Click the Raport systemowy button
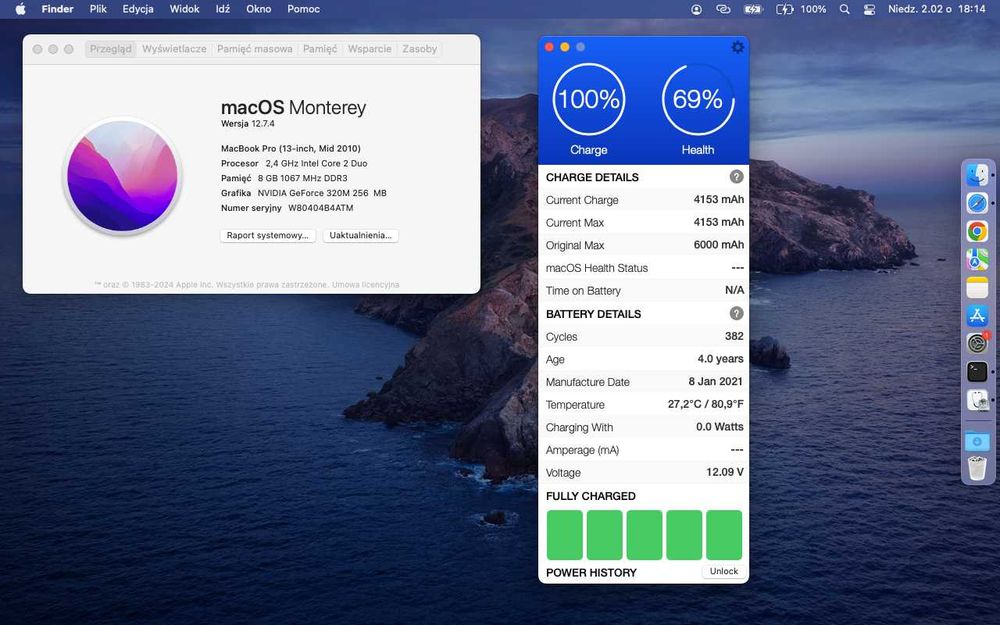 (x=268, y=235)
